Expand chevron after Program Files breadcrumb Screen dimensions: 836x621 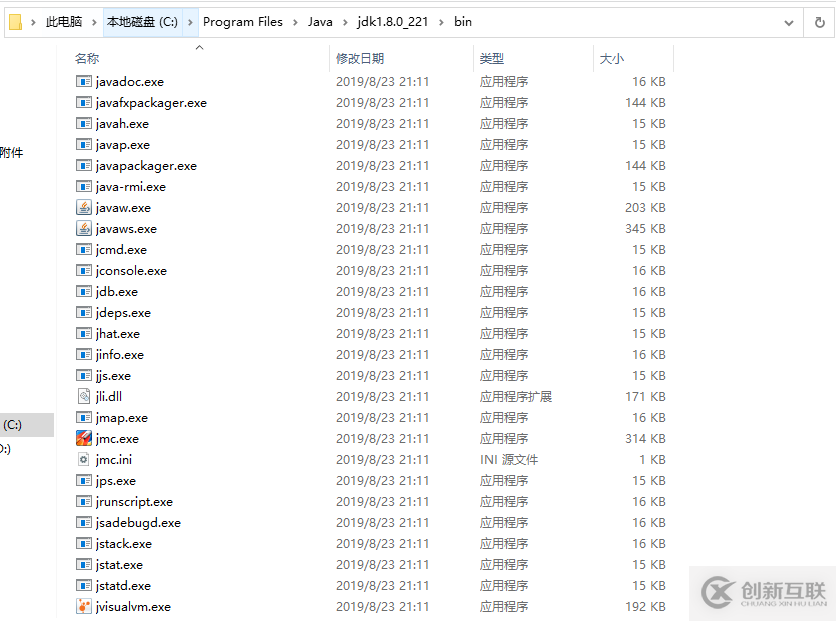click(295, 22)
